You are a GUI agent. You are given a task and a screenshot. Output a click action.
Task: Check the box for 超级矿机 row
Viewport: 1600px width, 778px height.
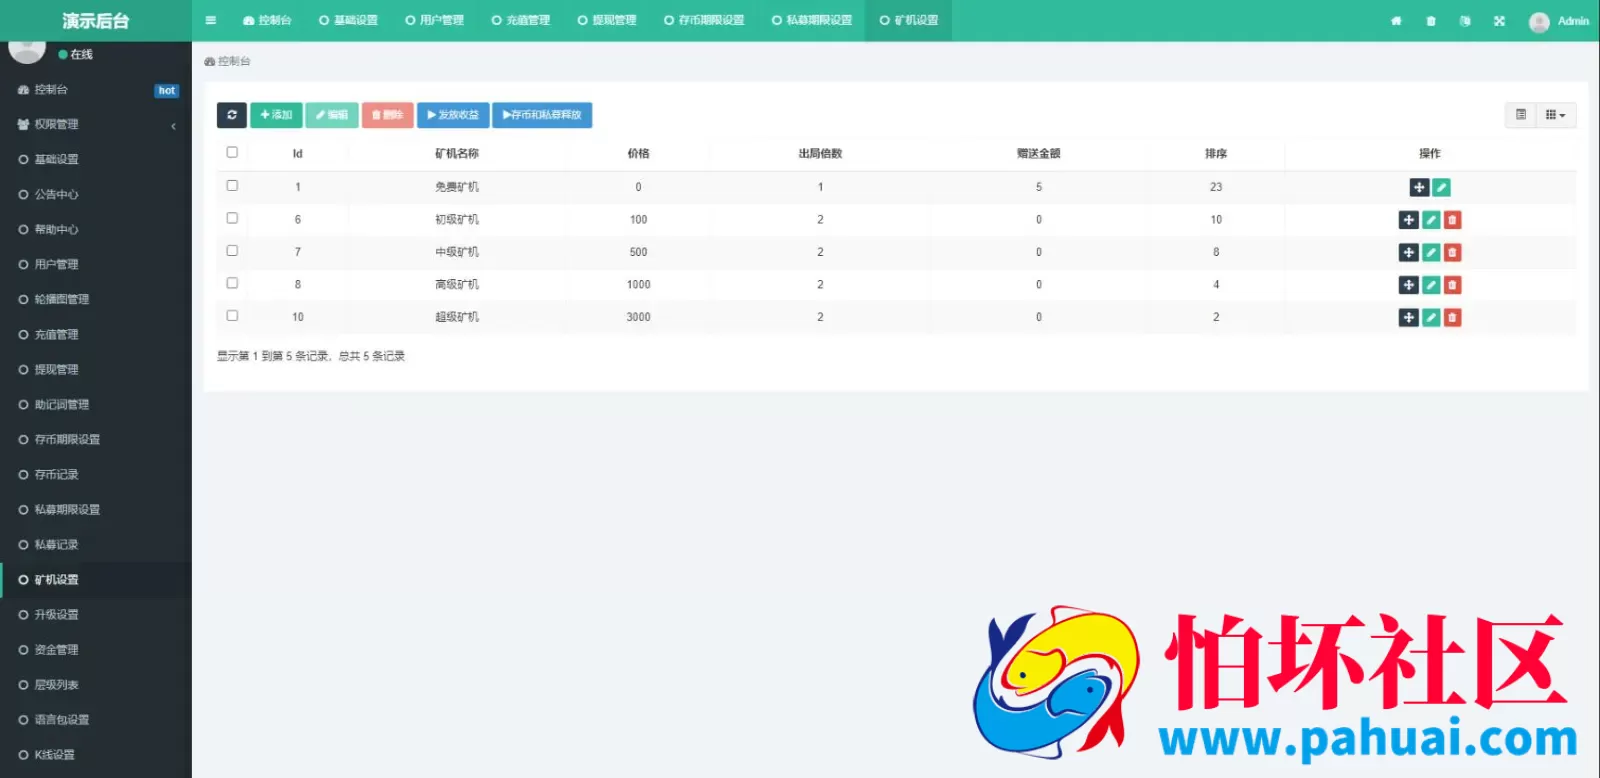click(x=232, y=315)
